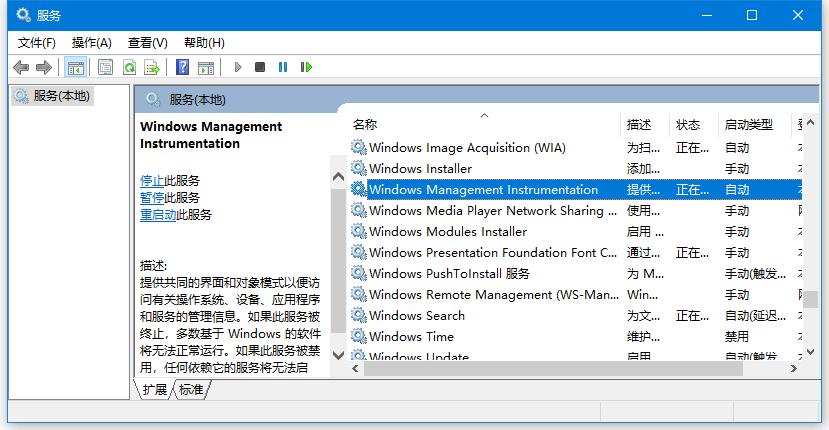This screenshot has height=430, width=829.
Task: Click the horizontal scrollbar right arrow
Action: [794, 369]
